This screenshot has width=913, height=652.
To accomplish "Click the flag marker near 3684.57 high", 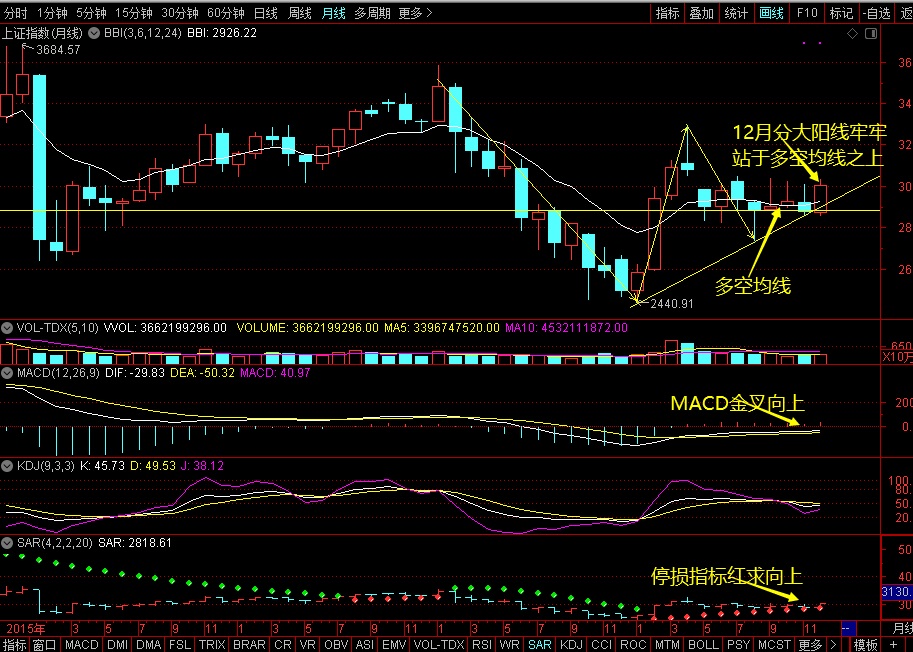I will point(26,47).
